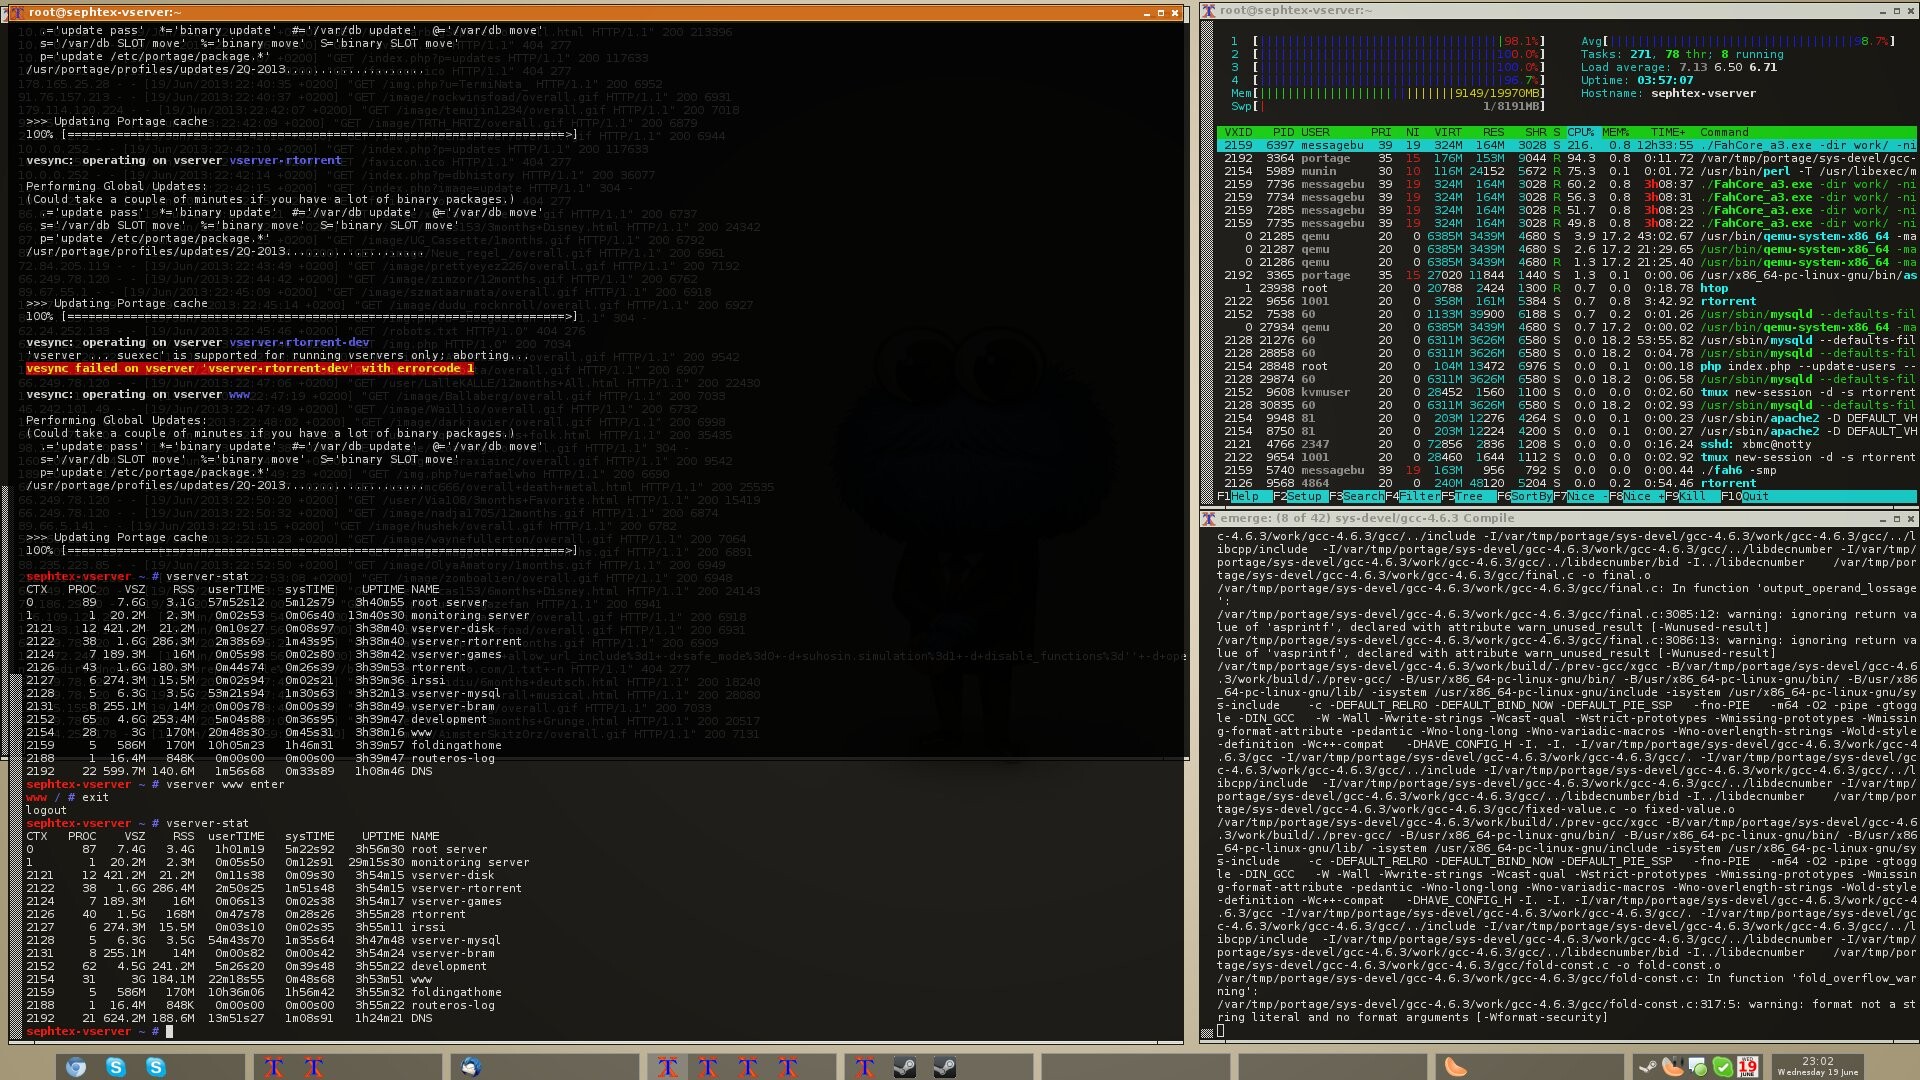Click F10 Quit in htop

[1754, 496]
